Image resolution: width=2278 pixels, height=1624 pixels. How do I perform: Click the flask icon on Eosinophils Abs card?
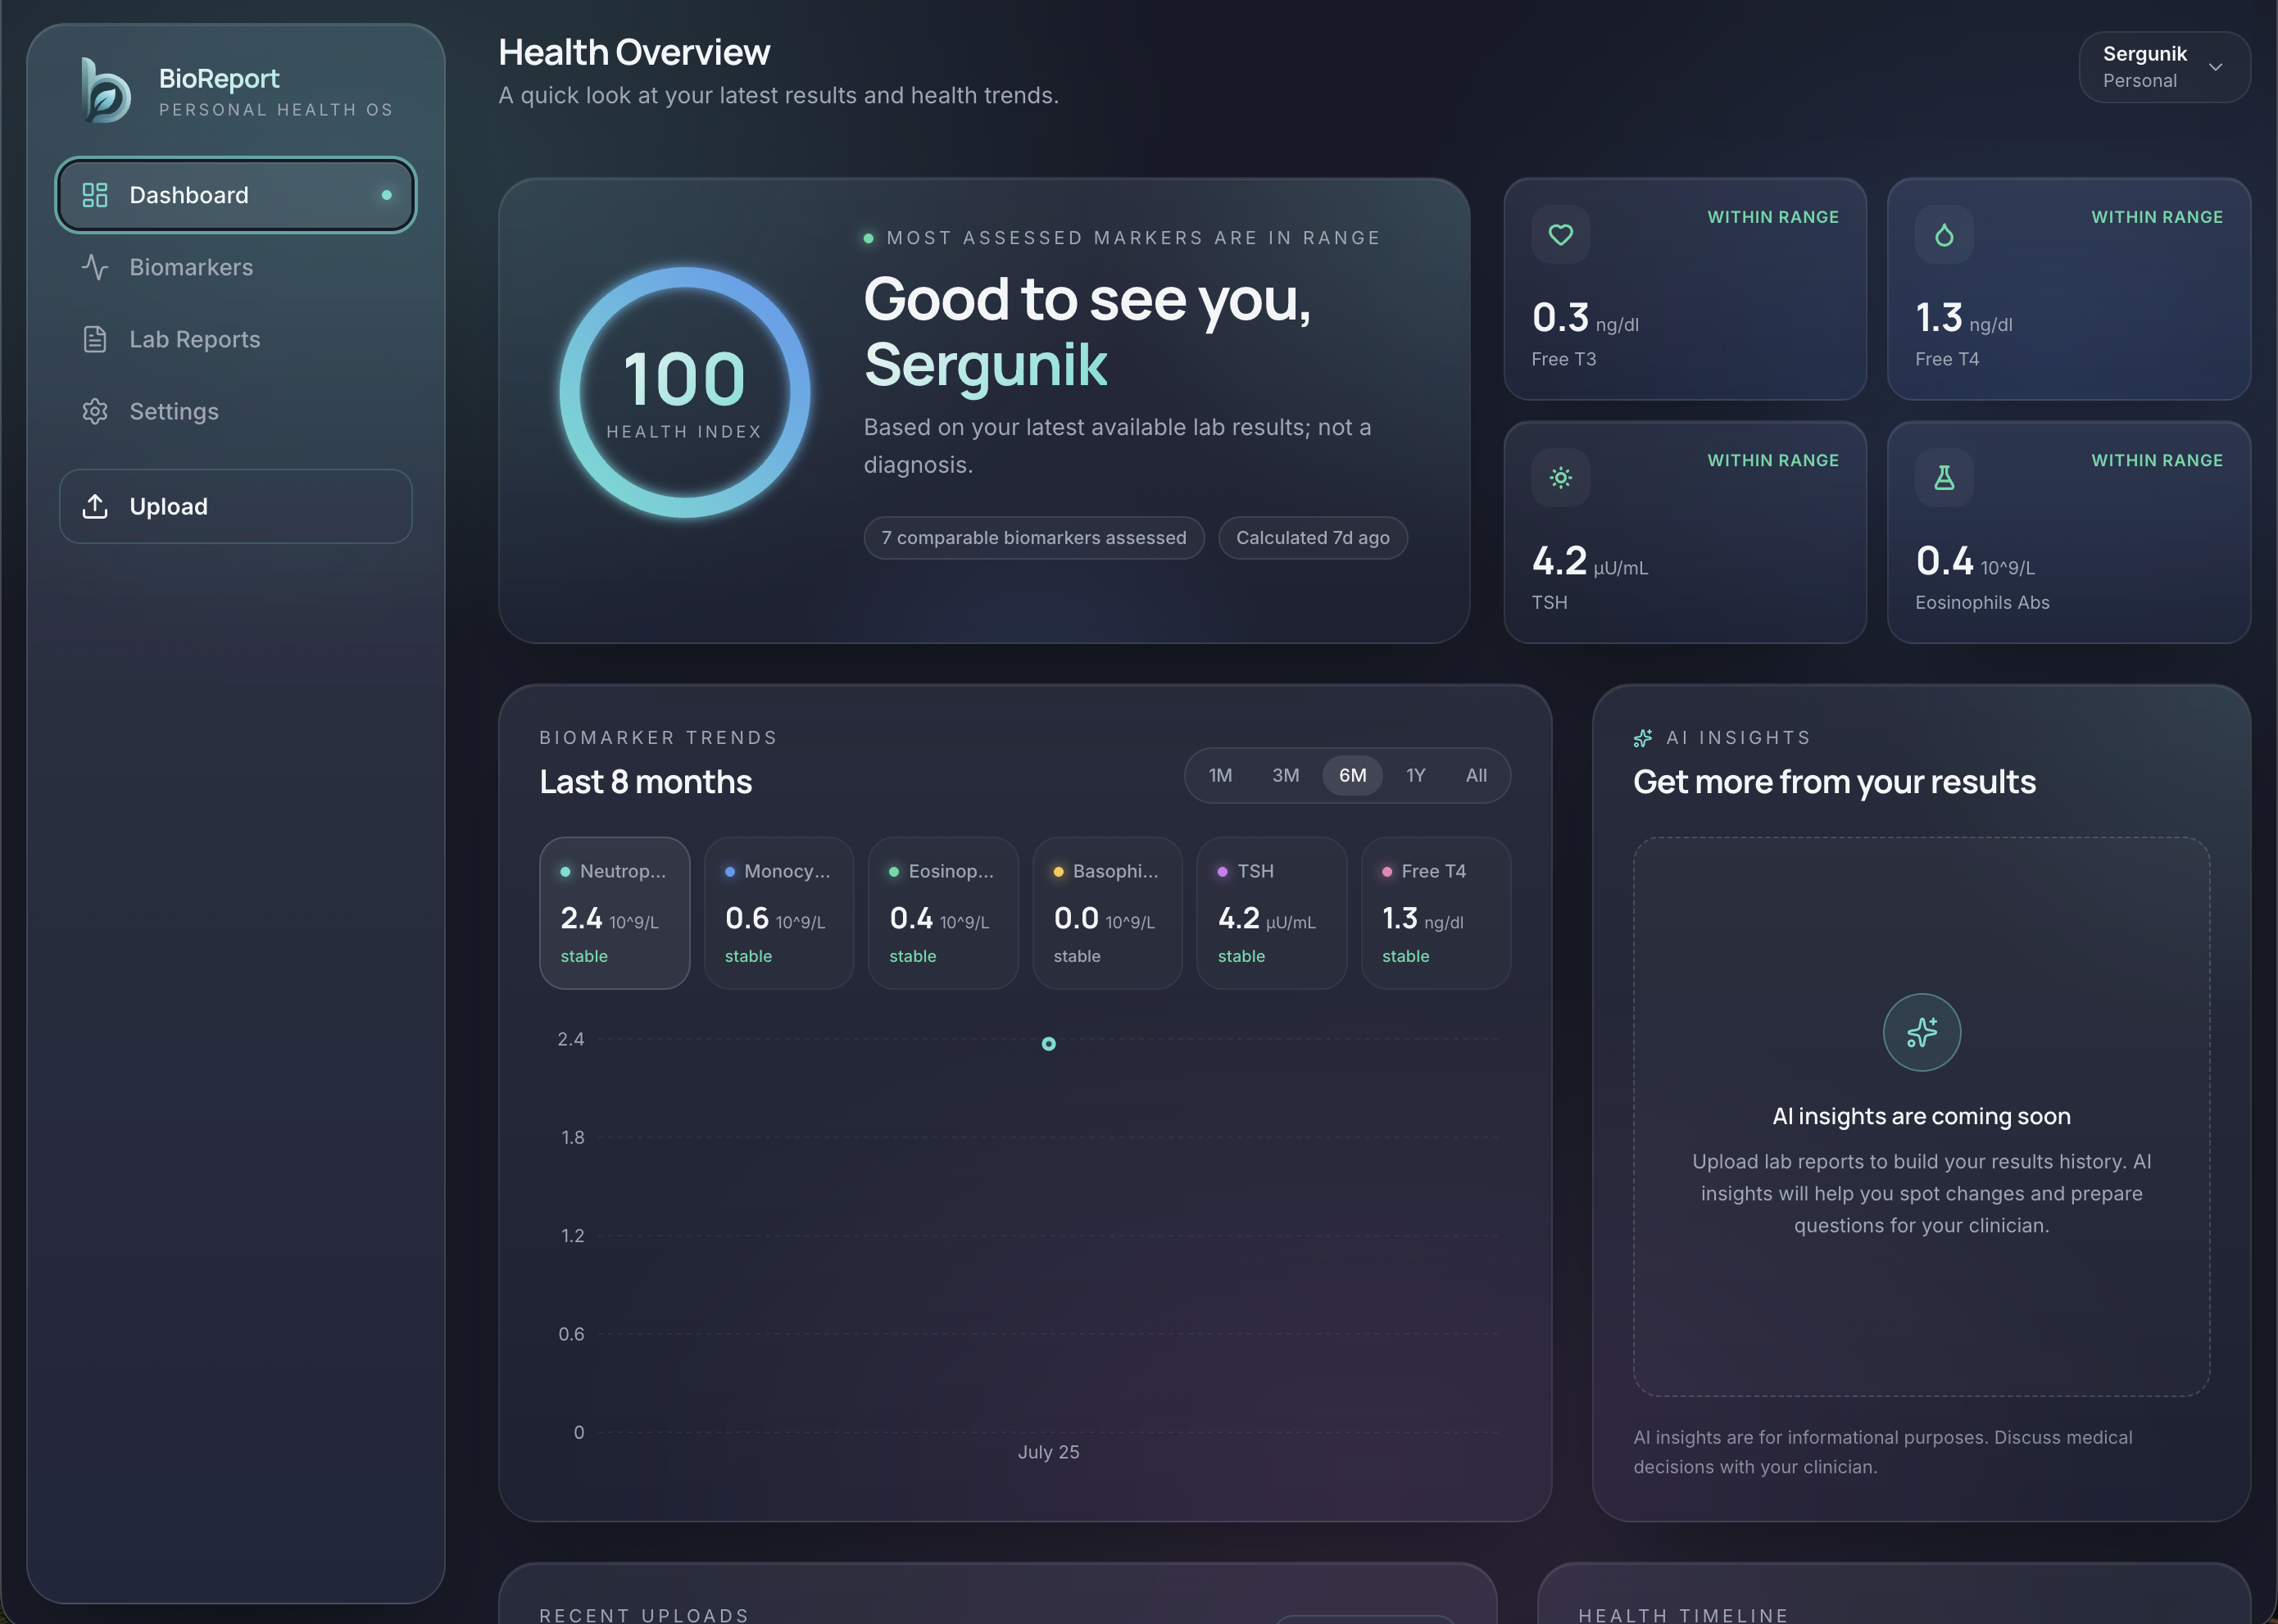pyautogui.click(x=1944, y=478)
